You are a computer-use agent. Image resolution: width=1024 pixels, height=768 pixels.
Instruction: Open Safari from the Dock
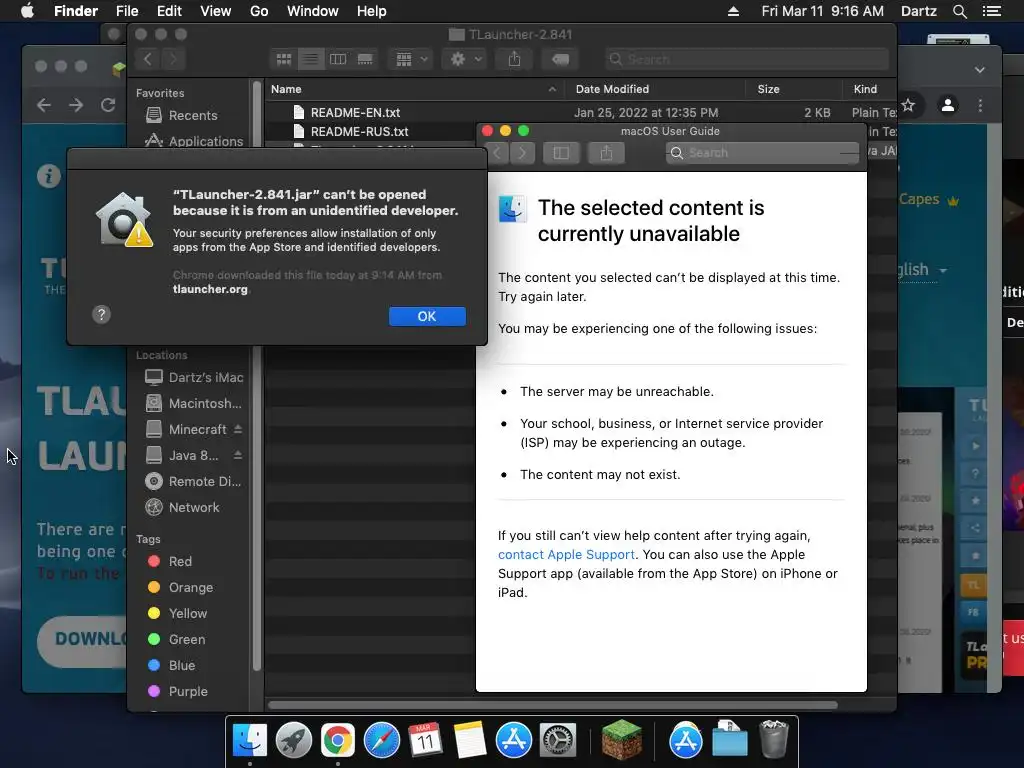(381, 741)
